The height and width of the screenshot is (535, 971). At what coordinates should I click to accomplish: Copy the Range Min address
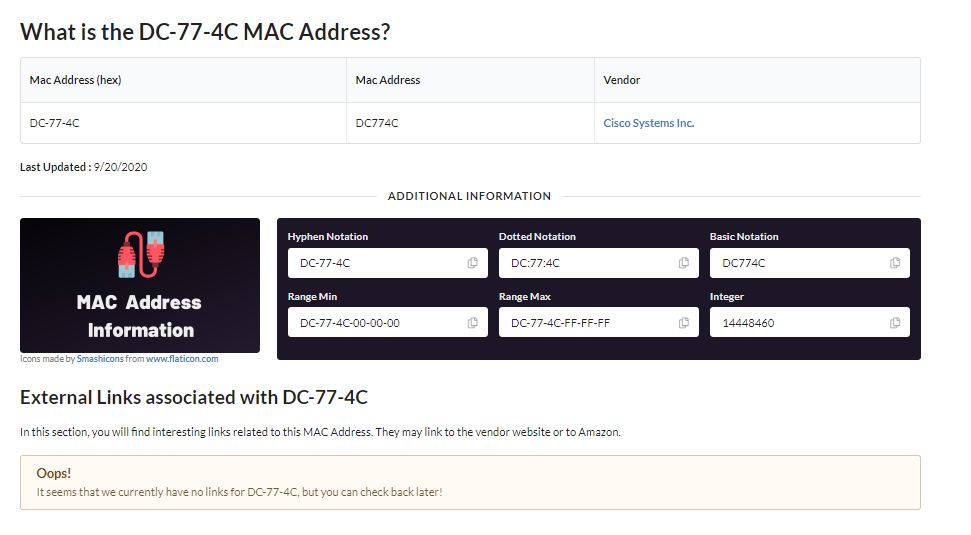472,323
